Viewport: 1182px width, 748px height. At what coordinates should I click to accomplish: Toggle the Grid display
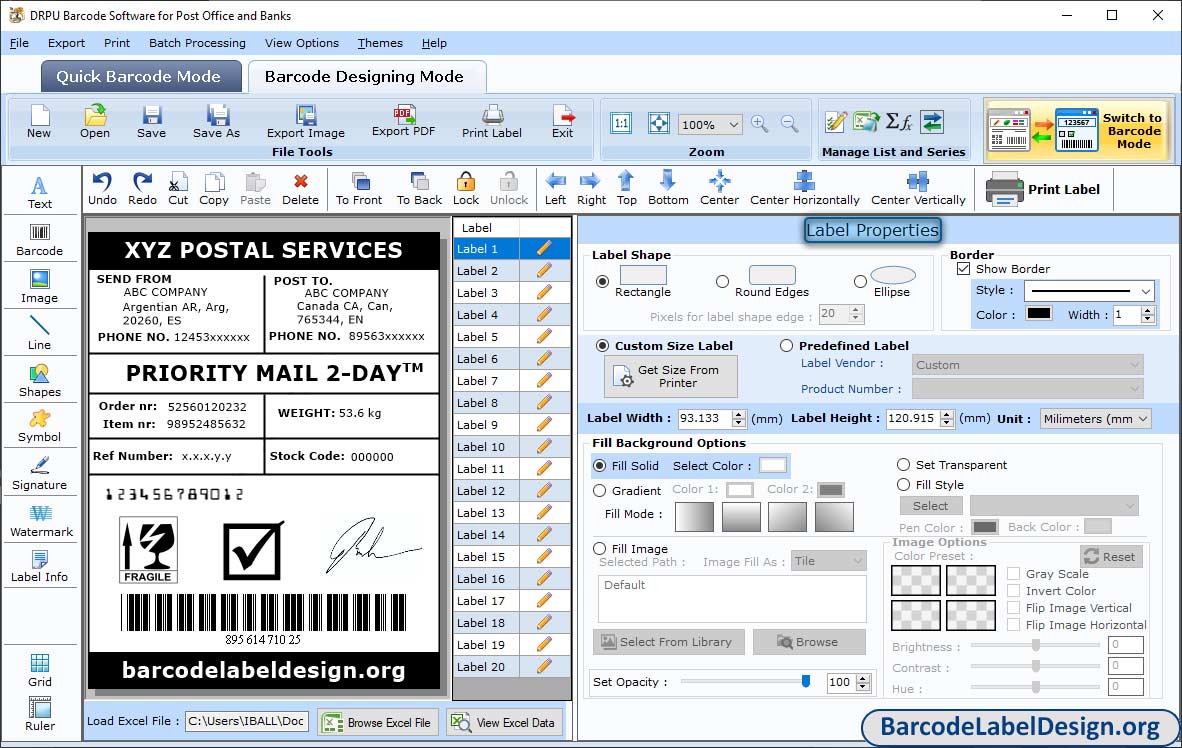40,670
